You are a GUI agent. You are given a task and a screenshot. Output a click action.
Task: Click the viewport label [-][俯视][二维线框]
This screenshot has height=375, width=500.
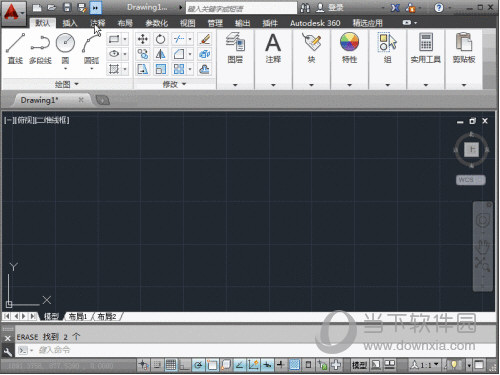click(x=37, y=120)
